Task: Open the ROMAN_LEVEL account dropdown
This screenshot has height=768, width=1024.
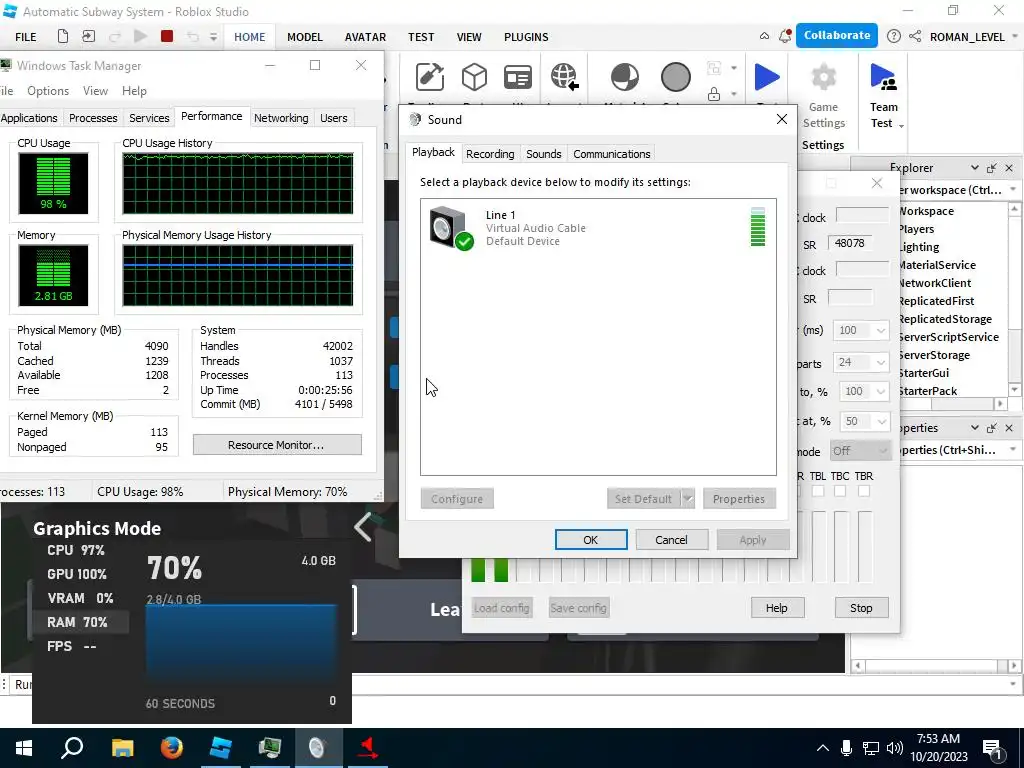Action: coord(1015,37)
